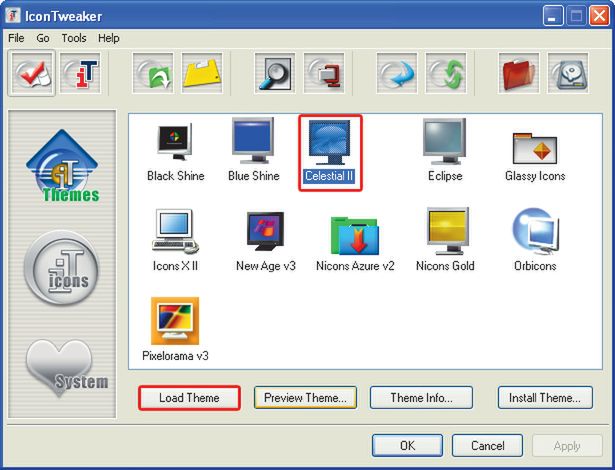This screenshot has height=470, width=615.
Task: Select the Orbicons theme icon
Action: pos(535,240)
